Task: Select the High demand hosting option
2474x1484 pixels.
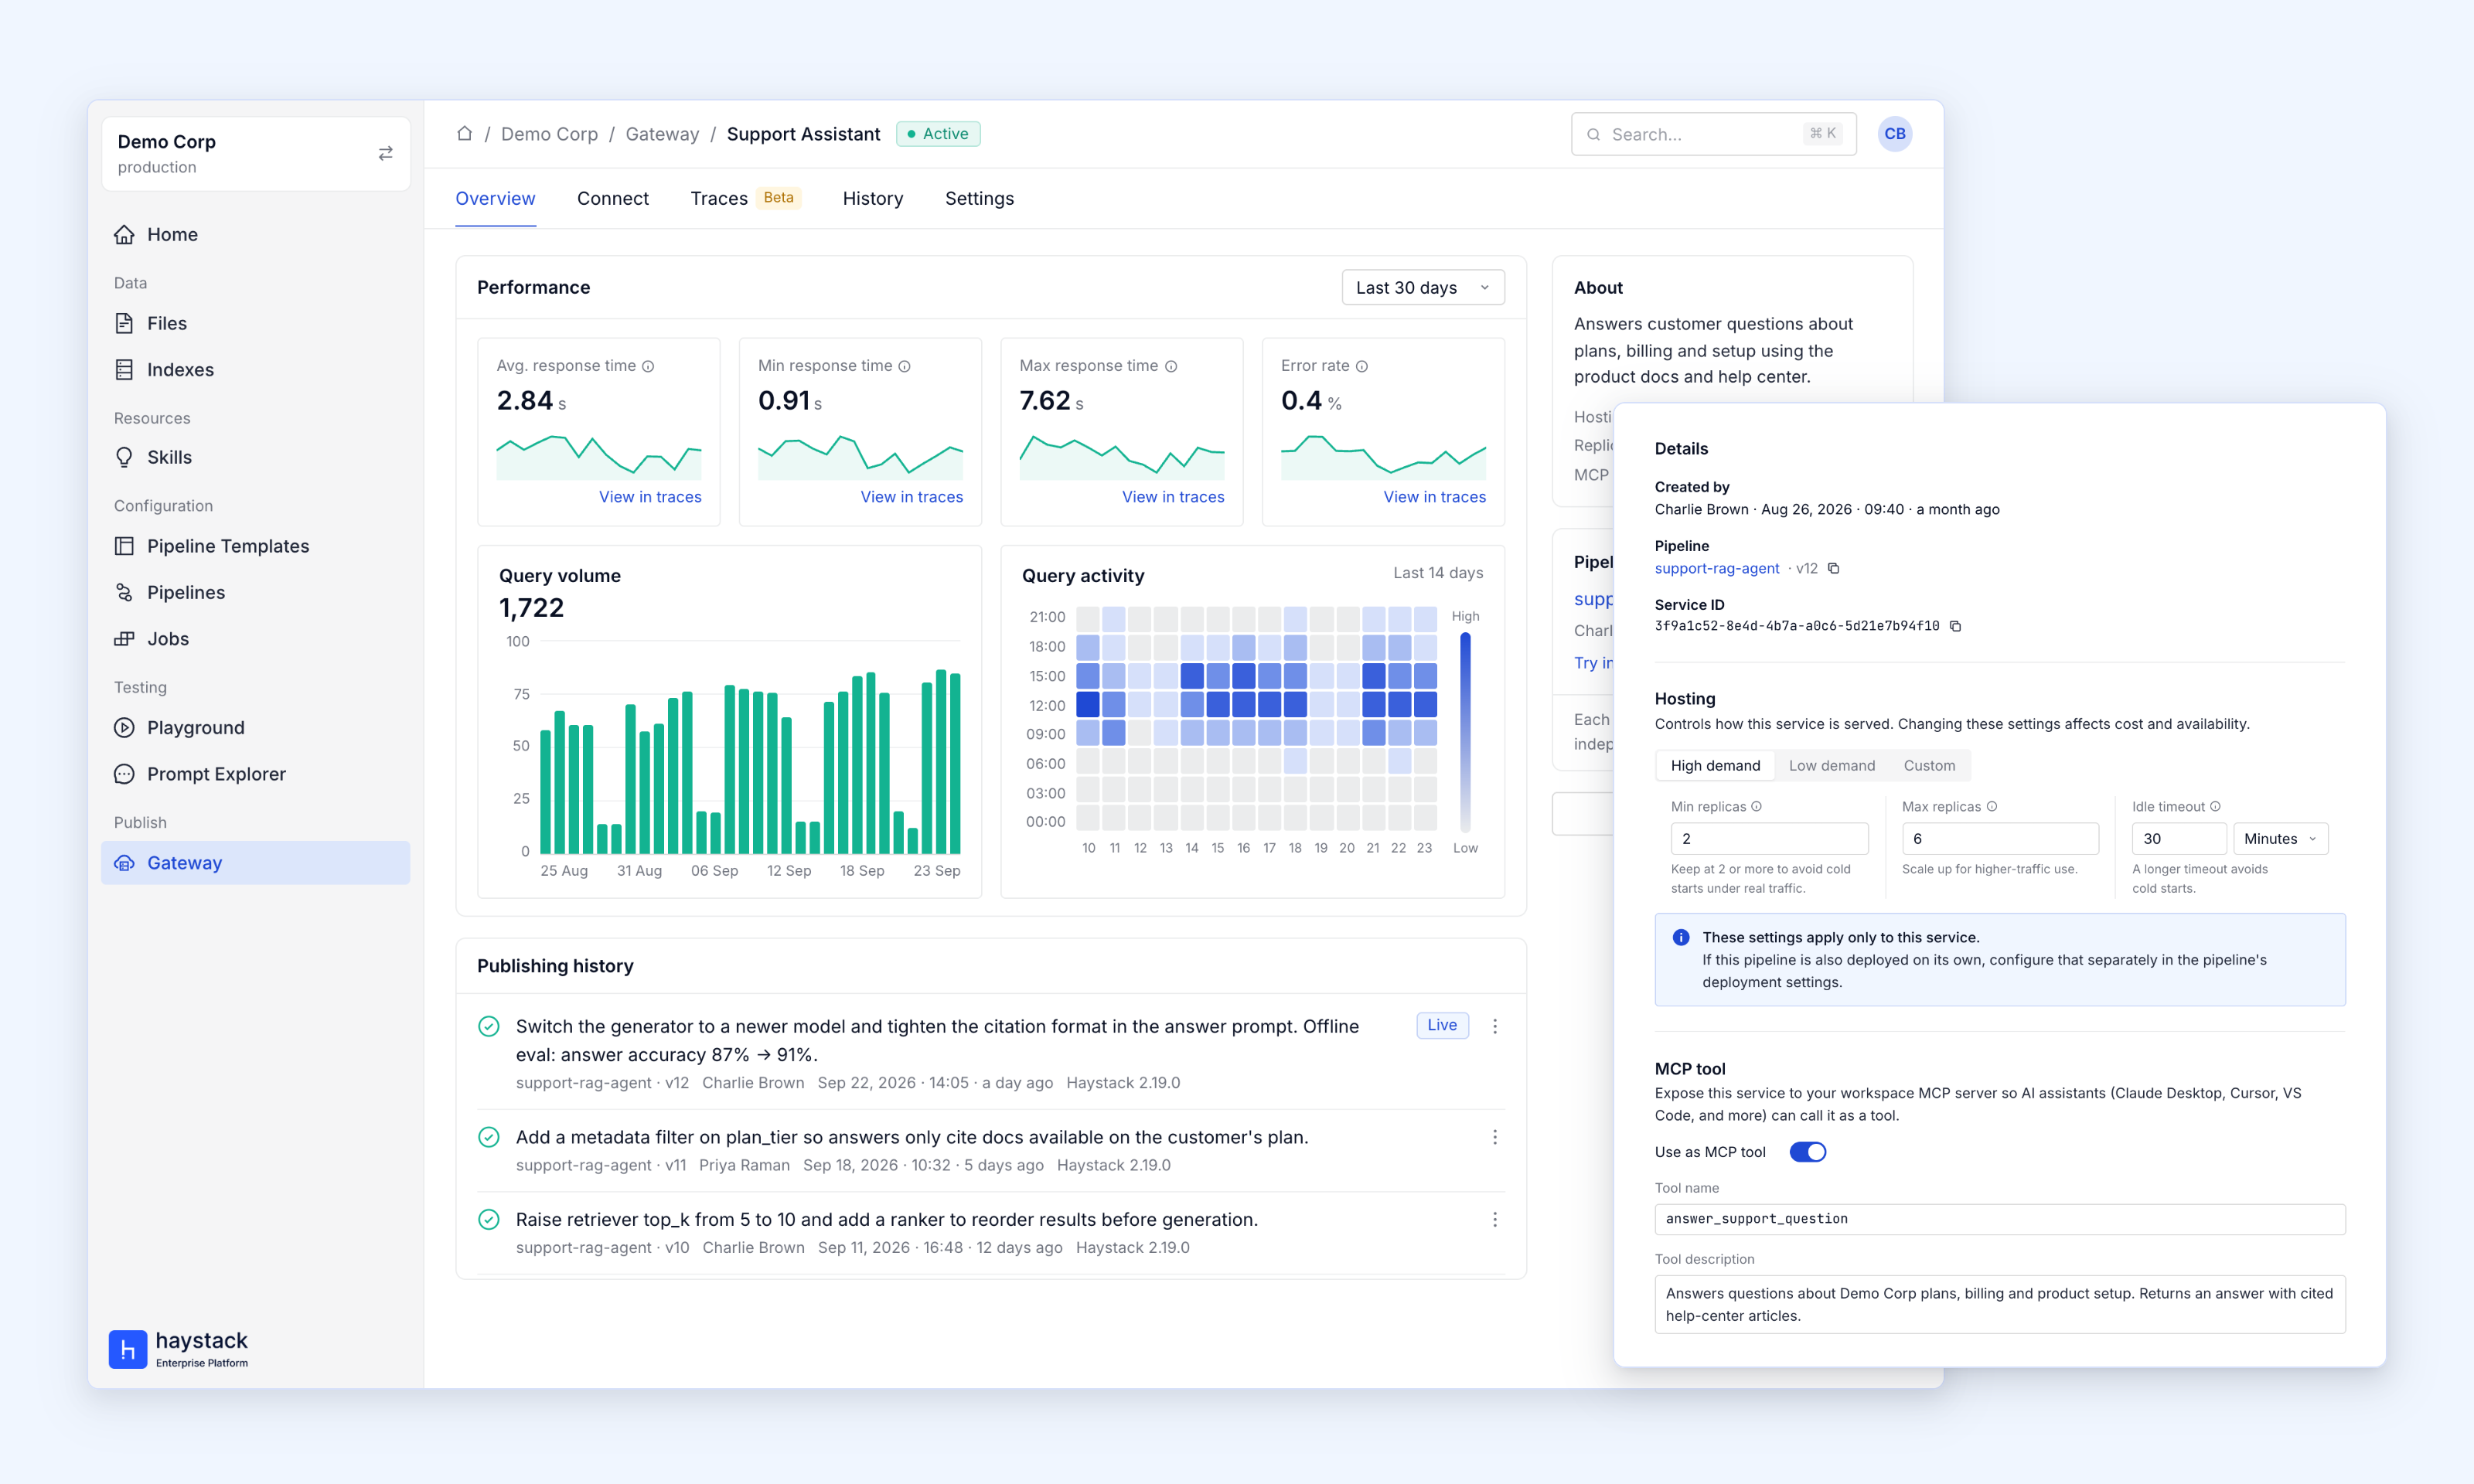Action: [x=1715, y=765]
